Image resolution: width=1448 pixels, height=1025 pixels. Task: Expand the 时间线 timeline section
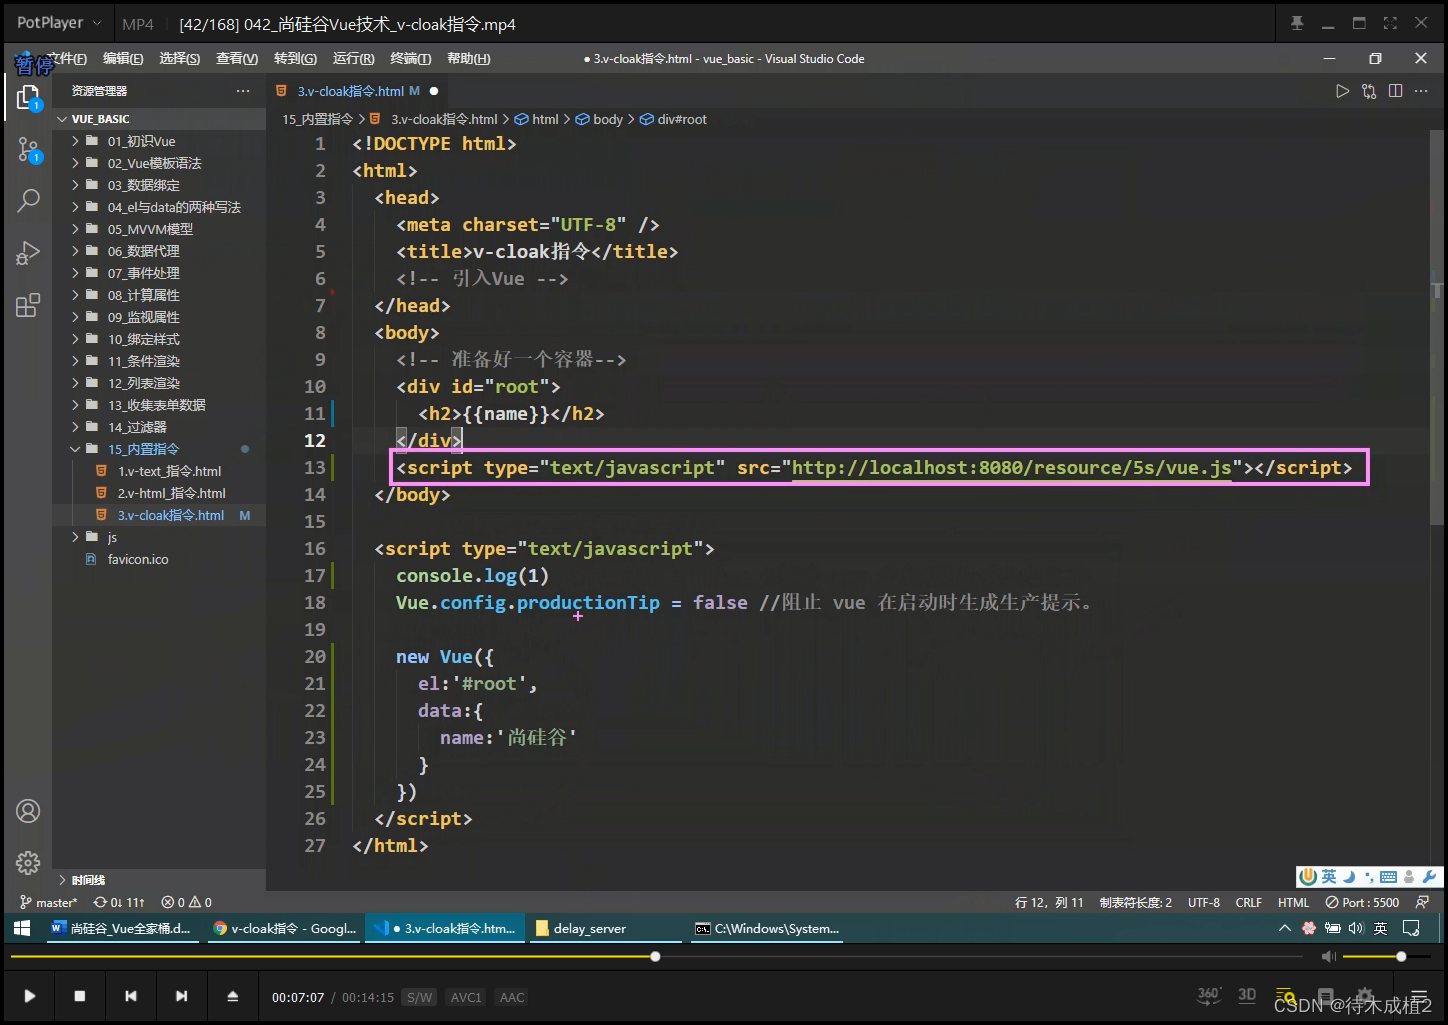tap(160, 880)
